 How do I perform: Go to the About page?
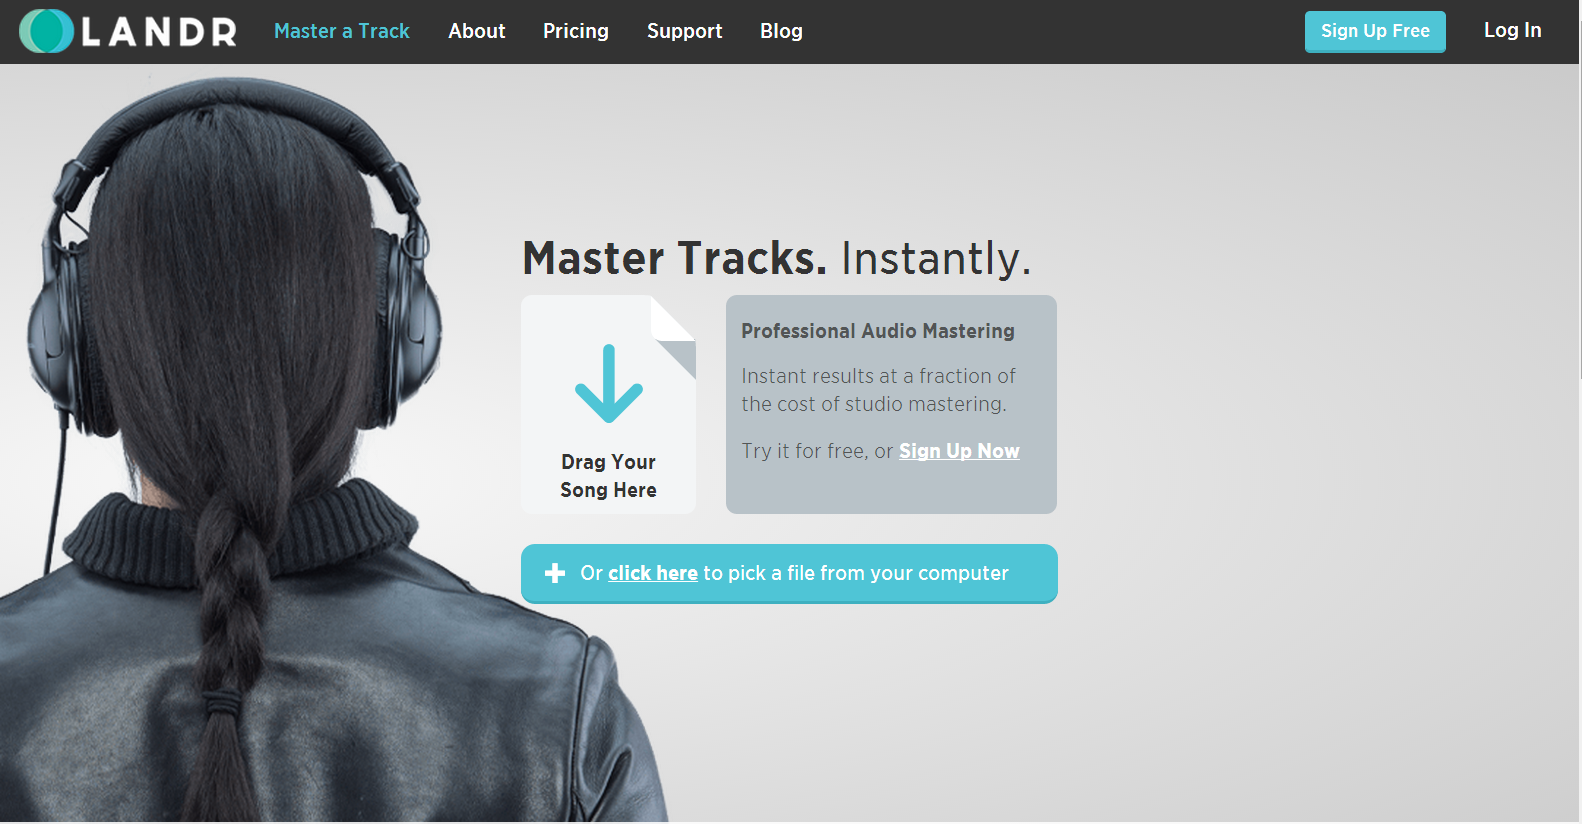pos(477,31)
